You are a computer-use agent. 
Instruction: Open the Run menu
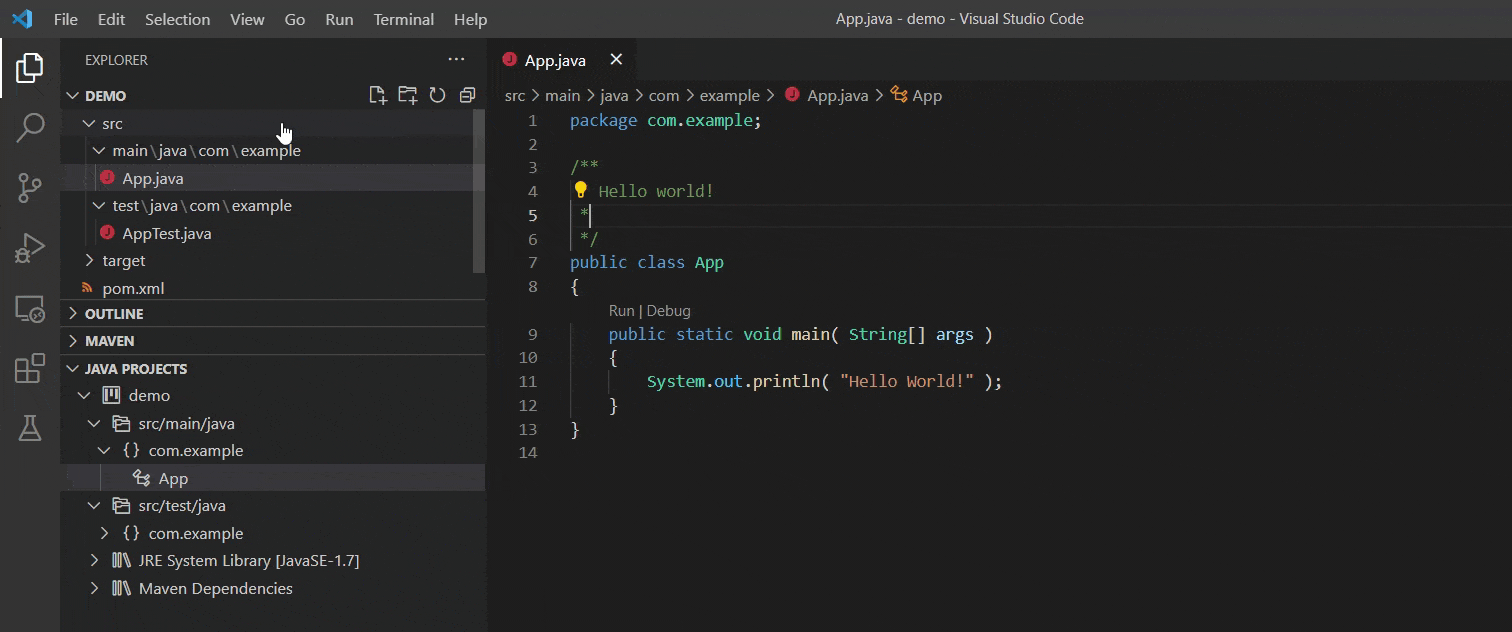pos(339,19)
